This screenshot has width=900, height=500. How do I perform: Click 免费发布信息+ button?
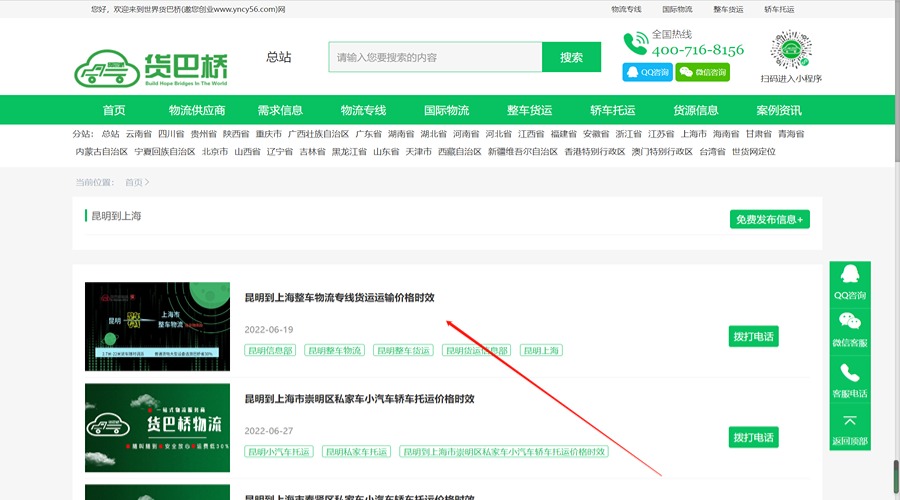pos(769,219)
